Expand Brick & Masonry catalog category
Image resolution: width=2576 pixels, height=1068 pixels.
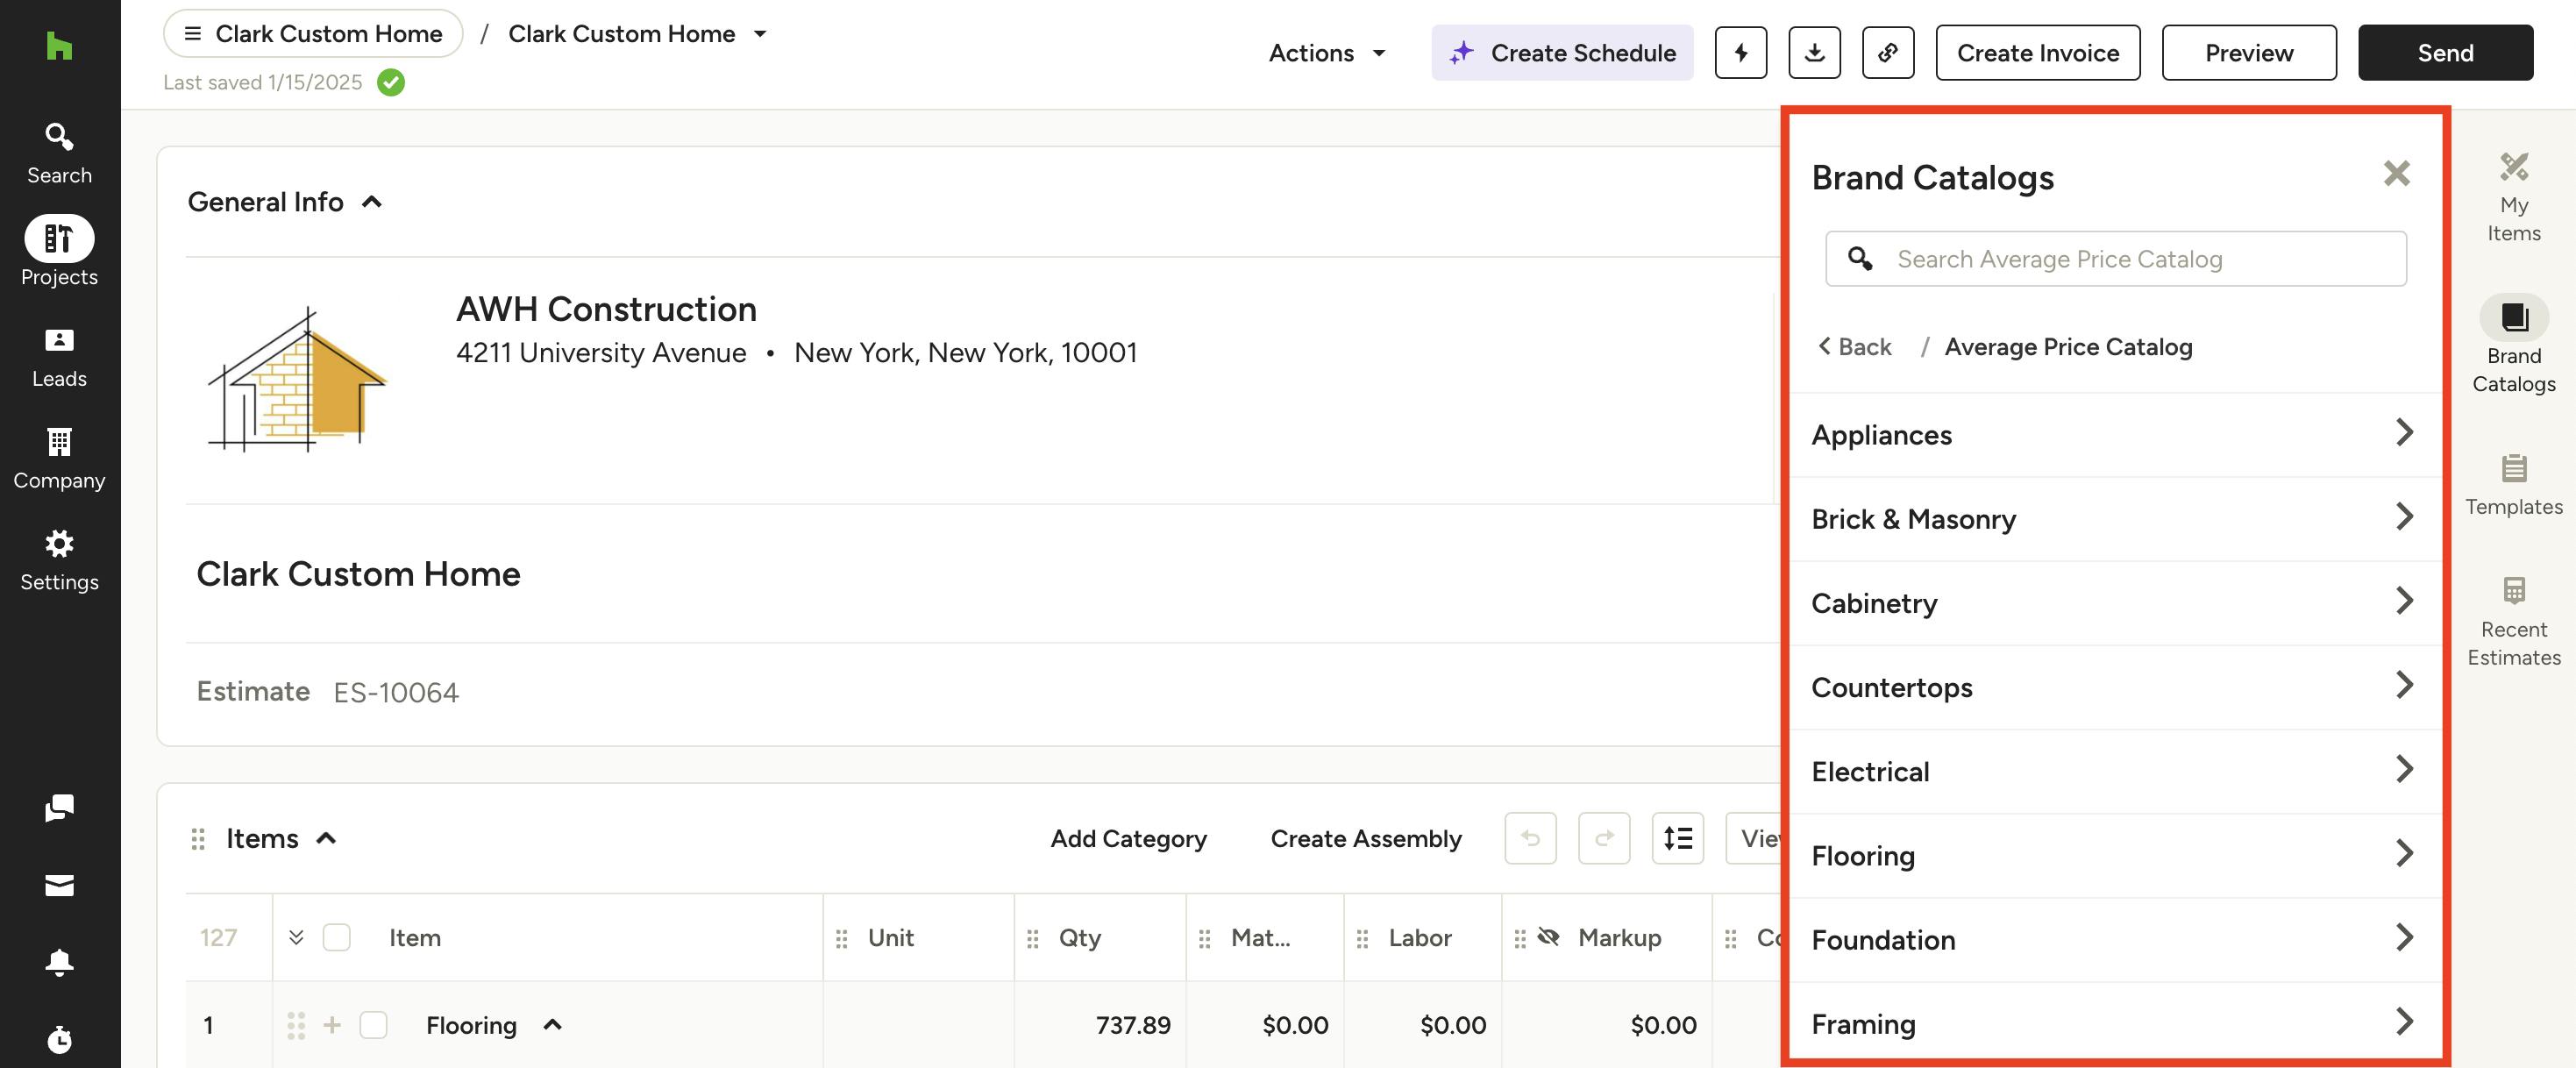click(x=2114, y=519)
